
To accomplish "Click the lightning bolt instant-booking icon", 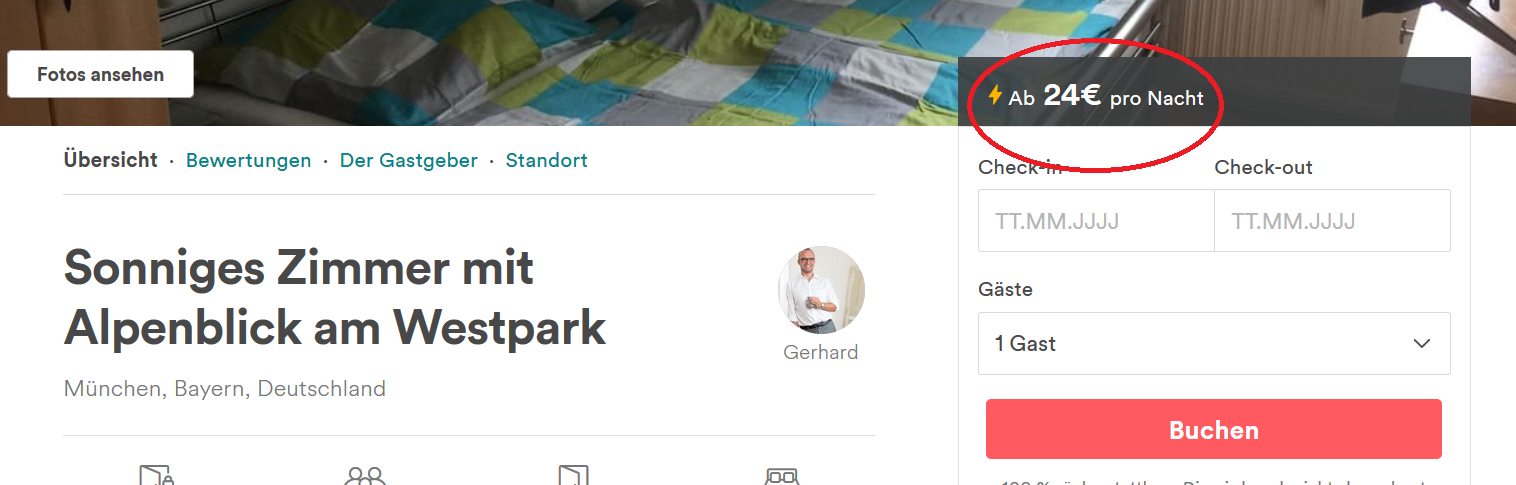I will [995, 96].
